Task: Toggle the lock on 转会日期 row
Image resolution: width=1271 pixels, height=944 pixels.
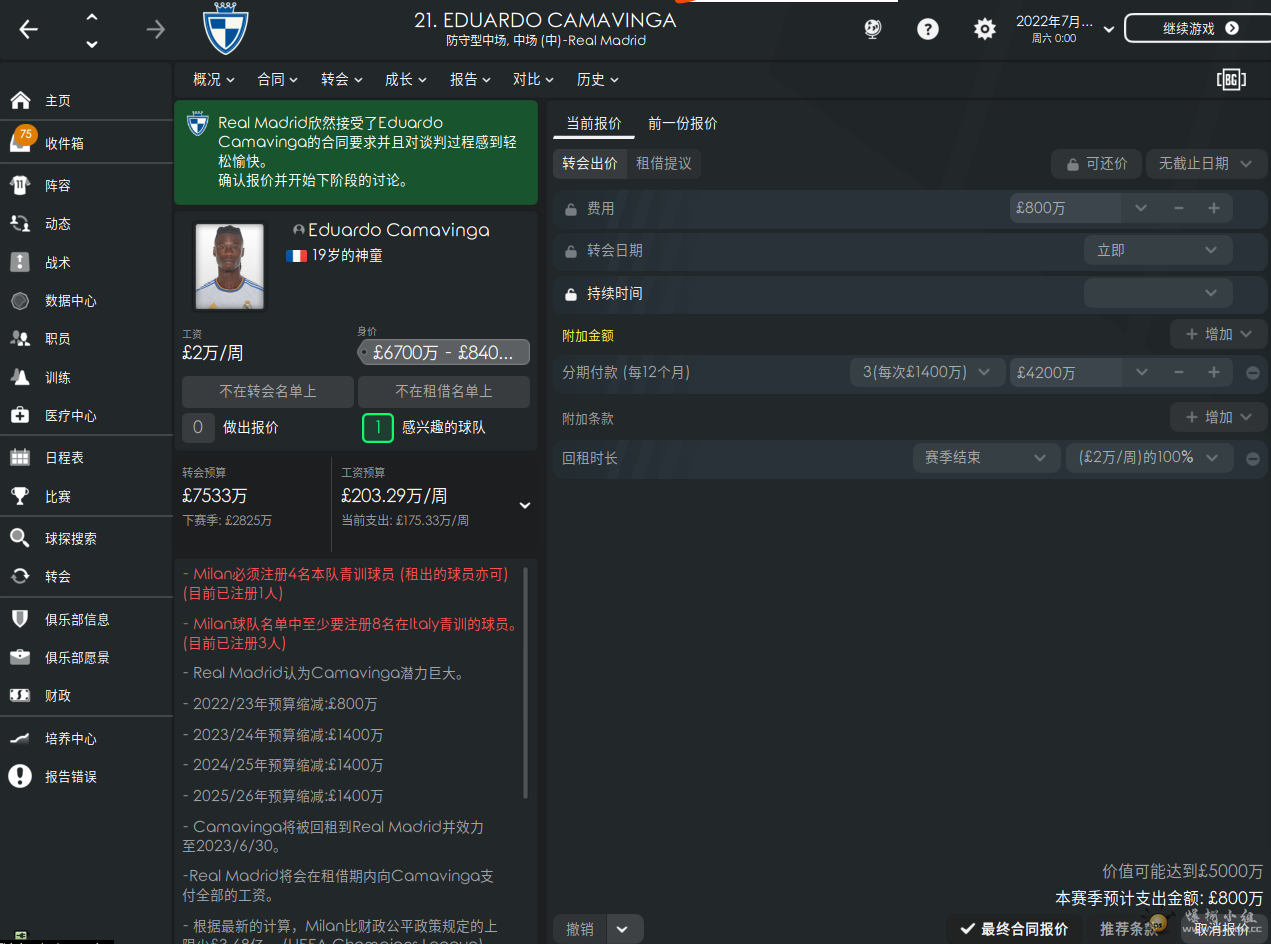Action: [x=571, y=251]
